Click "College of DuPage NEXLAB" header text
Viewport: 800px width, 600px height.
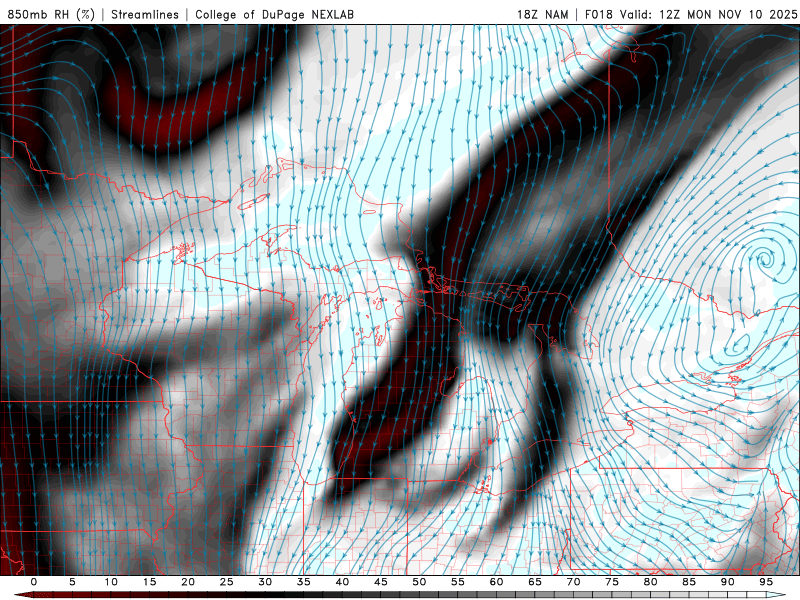[x=274, y=14]
